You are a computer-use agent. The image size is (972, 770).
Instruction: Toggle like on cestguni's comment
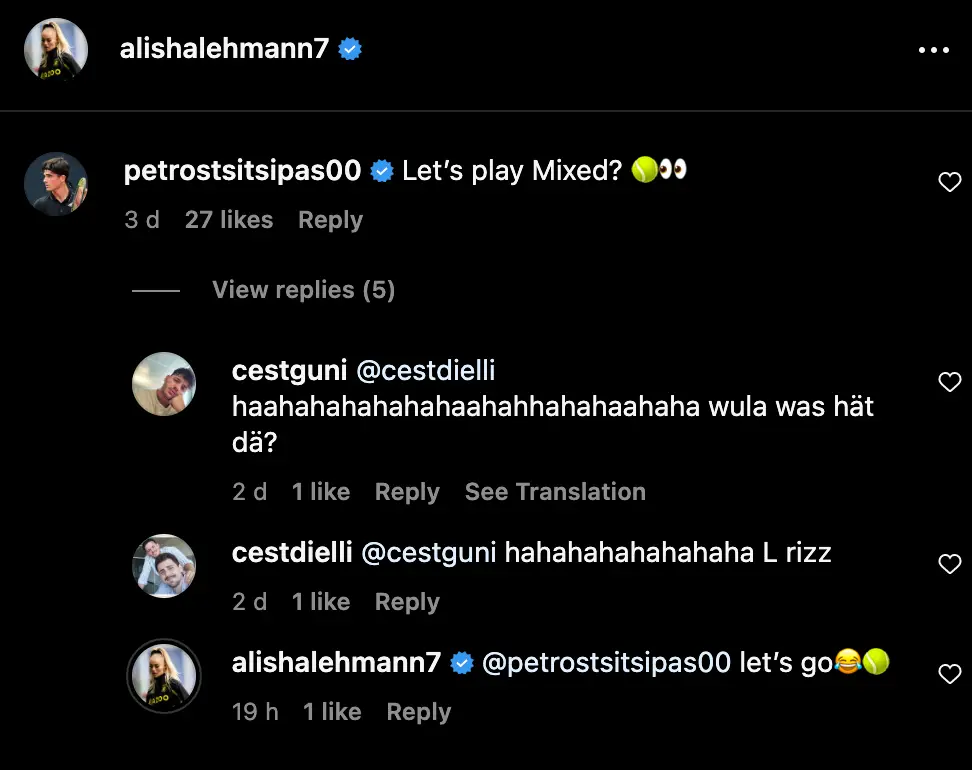(x=950, y=382)
